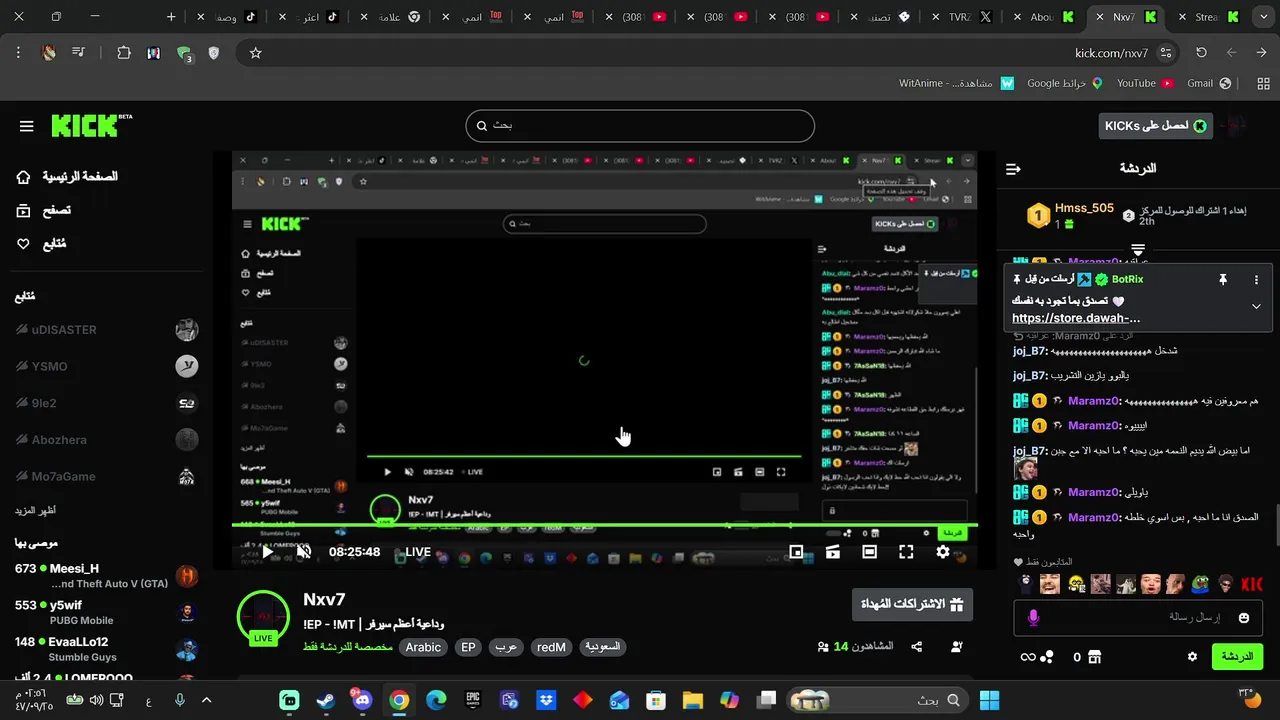Viewport: 1280px width, 720px height.
Task: Open player settings gear
Action: [943, 552]
